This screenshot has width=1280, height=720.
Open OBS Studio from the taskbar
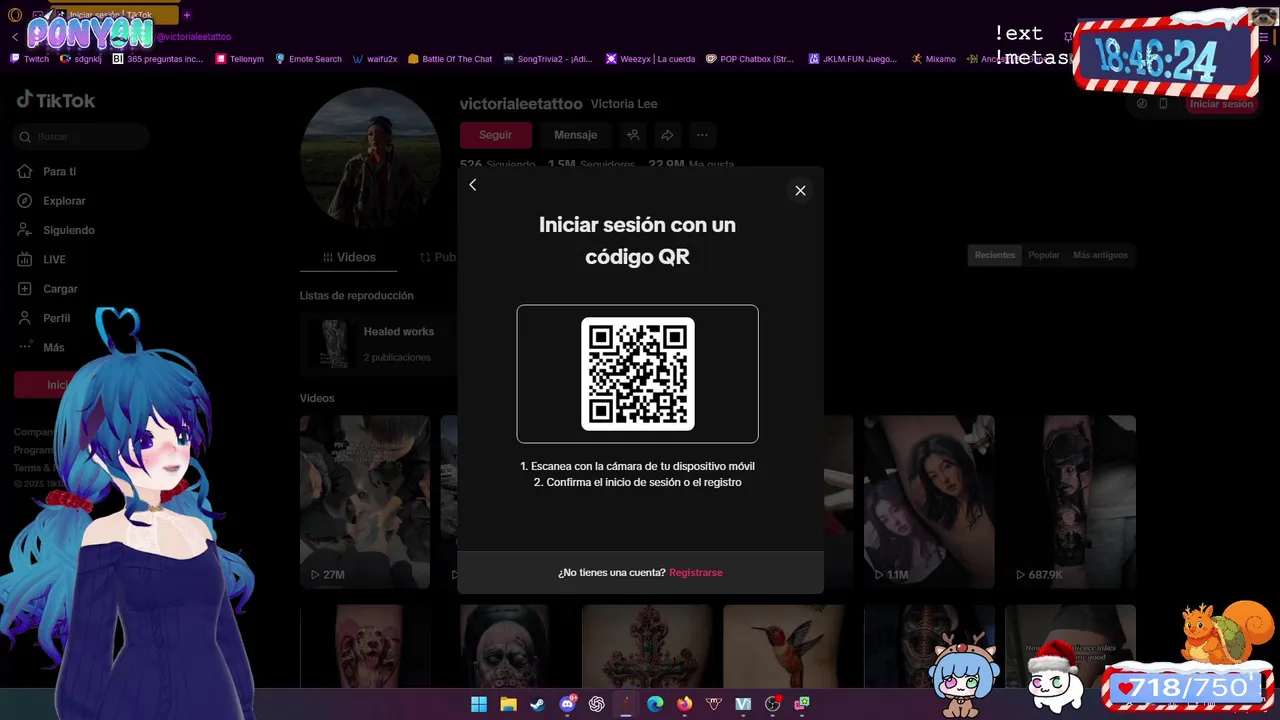point(772,704)
